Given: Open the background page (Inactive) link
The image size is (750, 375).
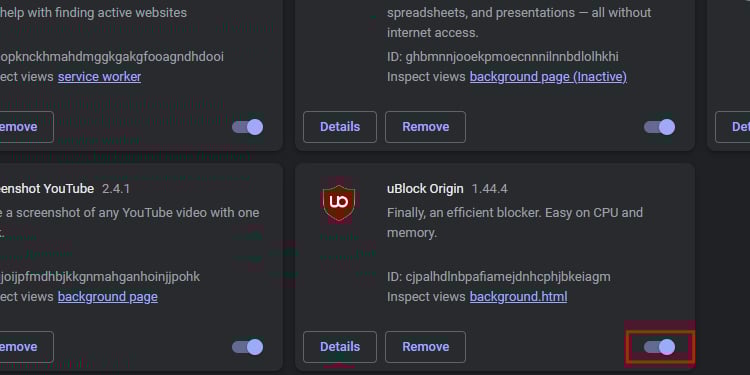Looking at the screenshot, I should [x=548, y=77].
